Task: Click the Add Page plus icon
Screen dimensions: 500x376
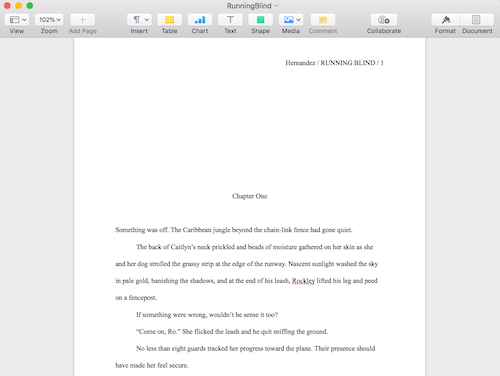Action: (82, 20)
